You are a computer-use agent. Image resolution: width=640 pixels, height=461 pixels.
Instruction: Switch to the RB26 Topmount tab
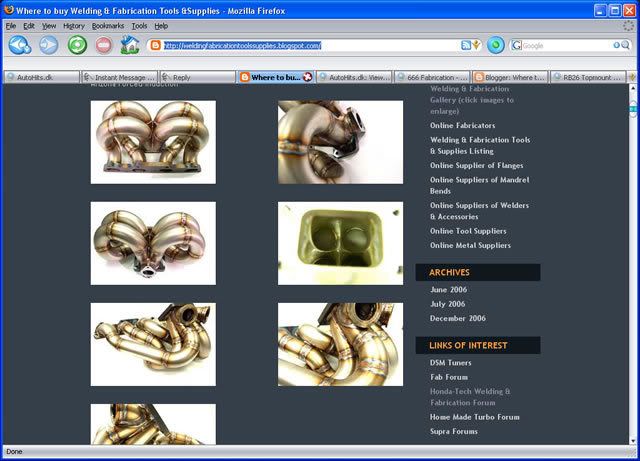[588, 77]
